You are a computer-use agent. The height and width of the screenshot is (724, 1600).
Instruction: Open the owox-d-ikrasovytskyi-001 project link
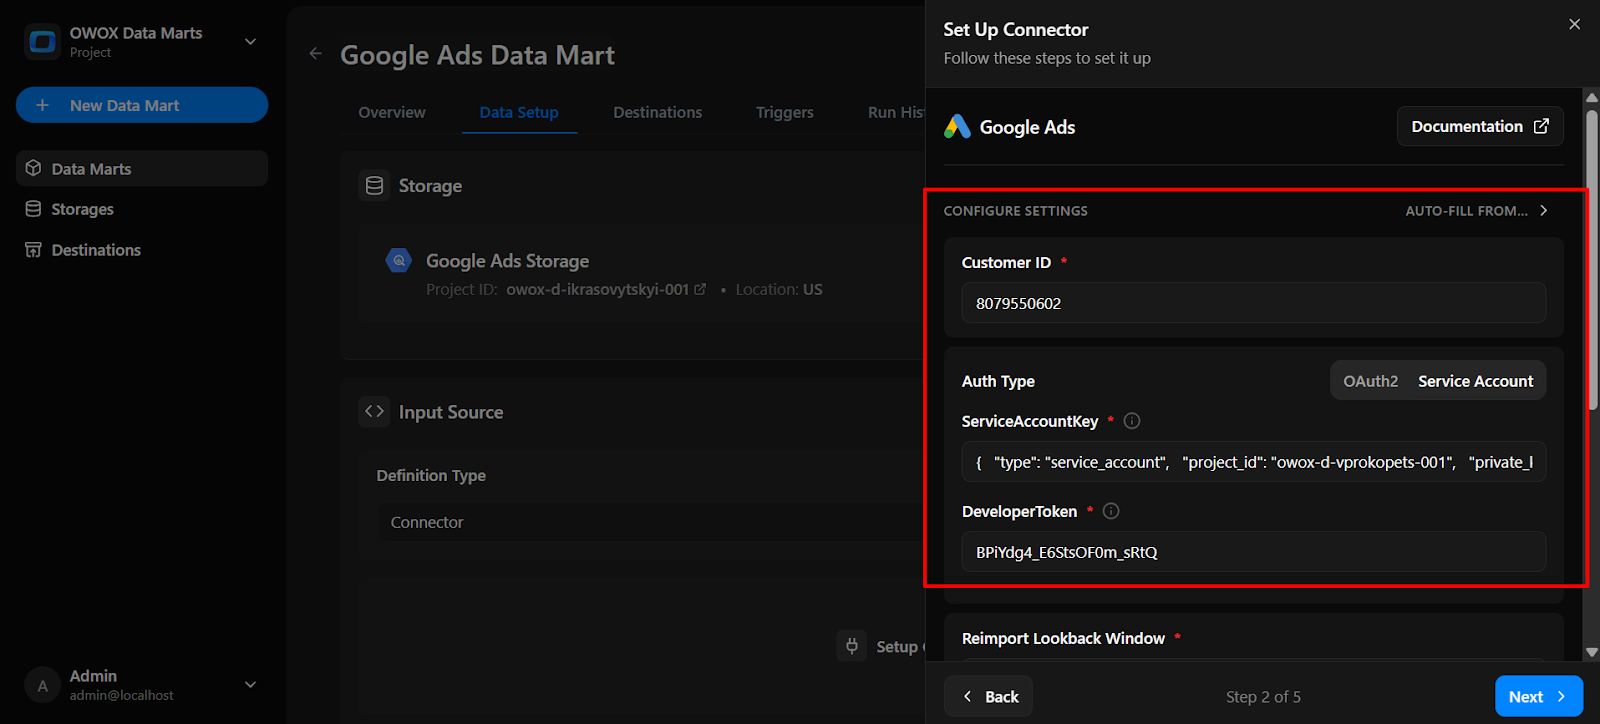click(597, 289)
